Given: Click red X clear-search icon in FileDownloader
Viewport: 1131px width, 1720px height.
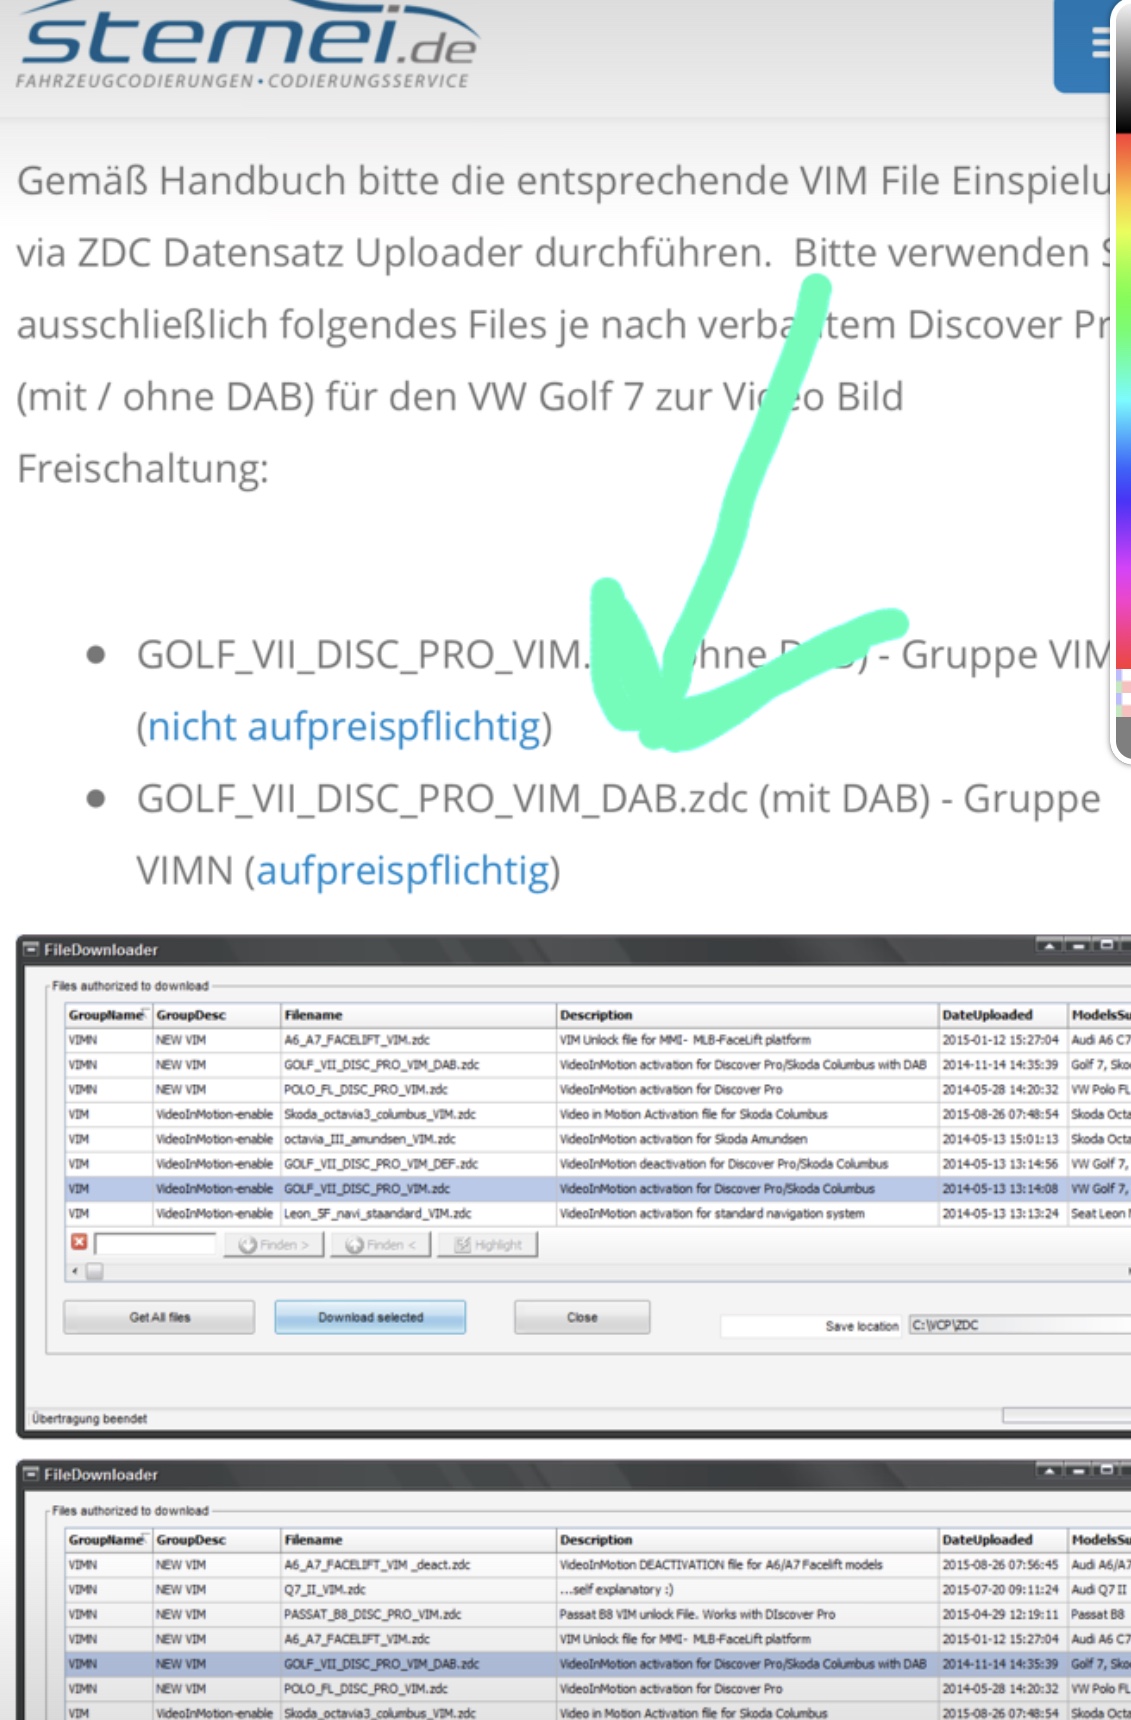Looking at the screenshot, I should coord(79,1243).
